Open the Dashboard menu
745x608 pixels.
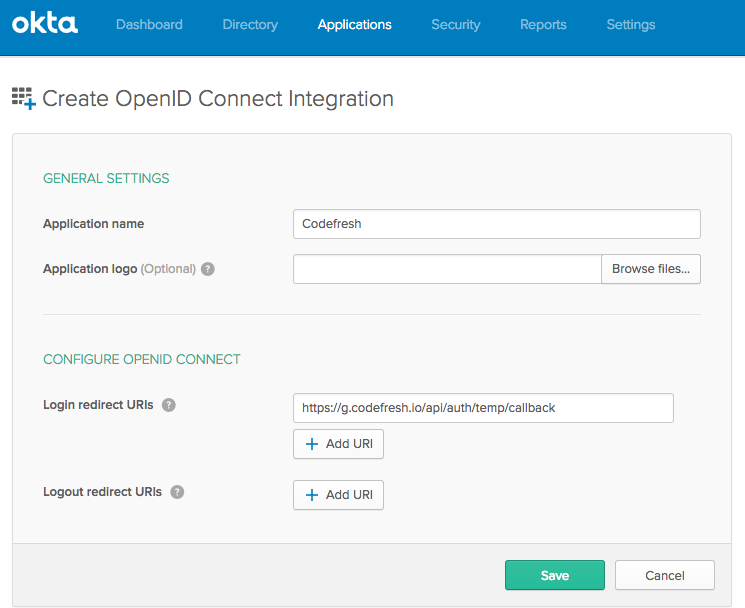coord(149,25)
